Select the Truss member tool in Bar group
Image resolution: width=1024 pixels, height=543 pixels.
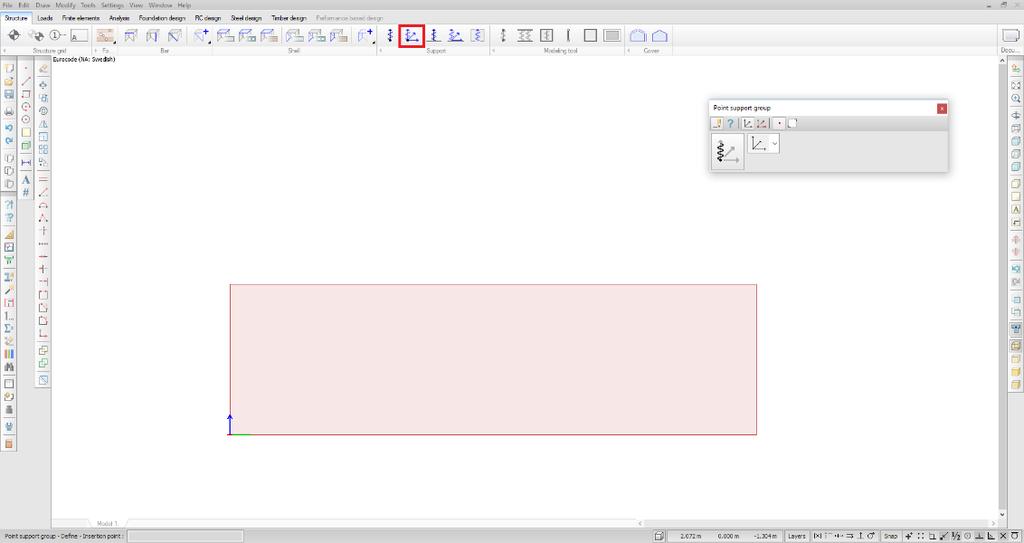pos(175,35)
